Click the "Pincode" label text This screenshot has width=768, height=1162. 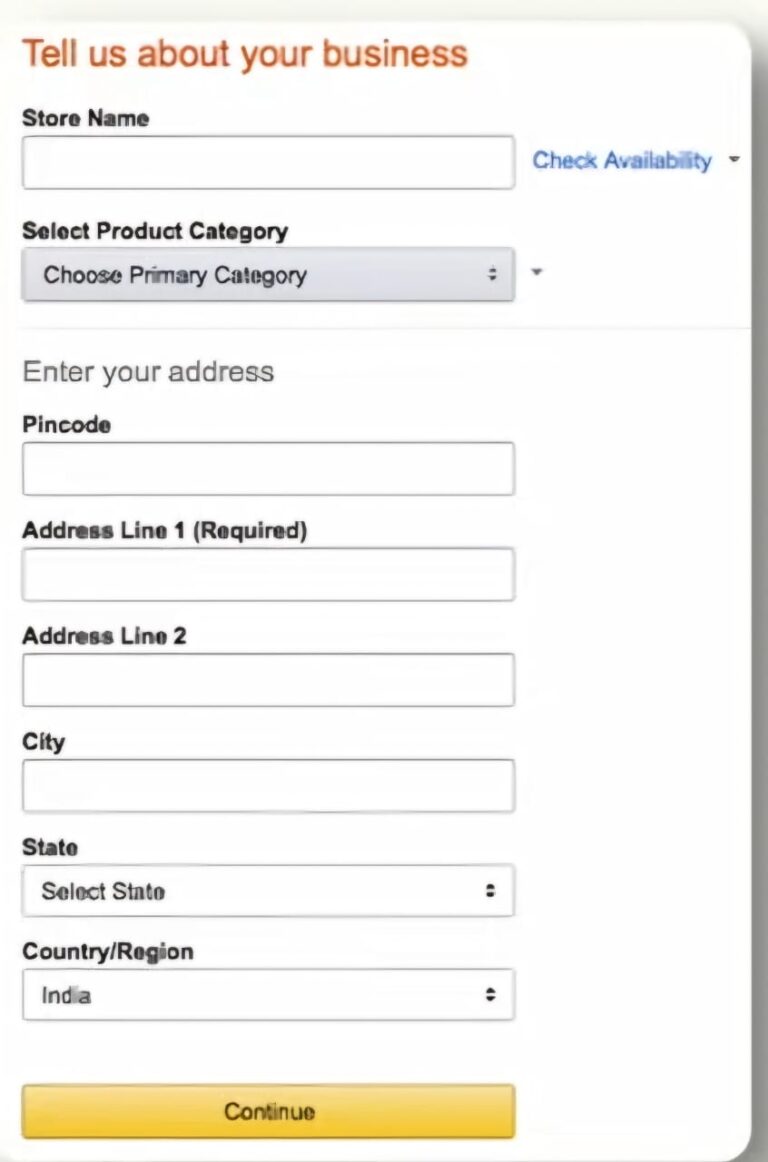click(66, 425)
